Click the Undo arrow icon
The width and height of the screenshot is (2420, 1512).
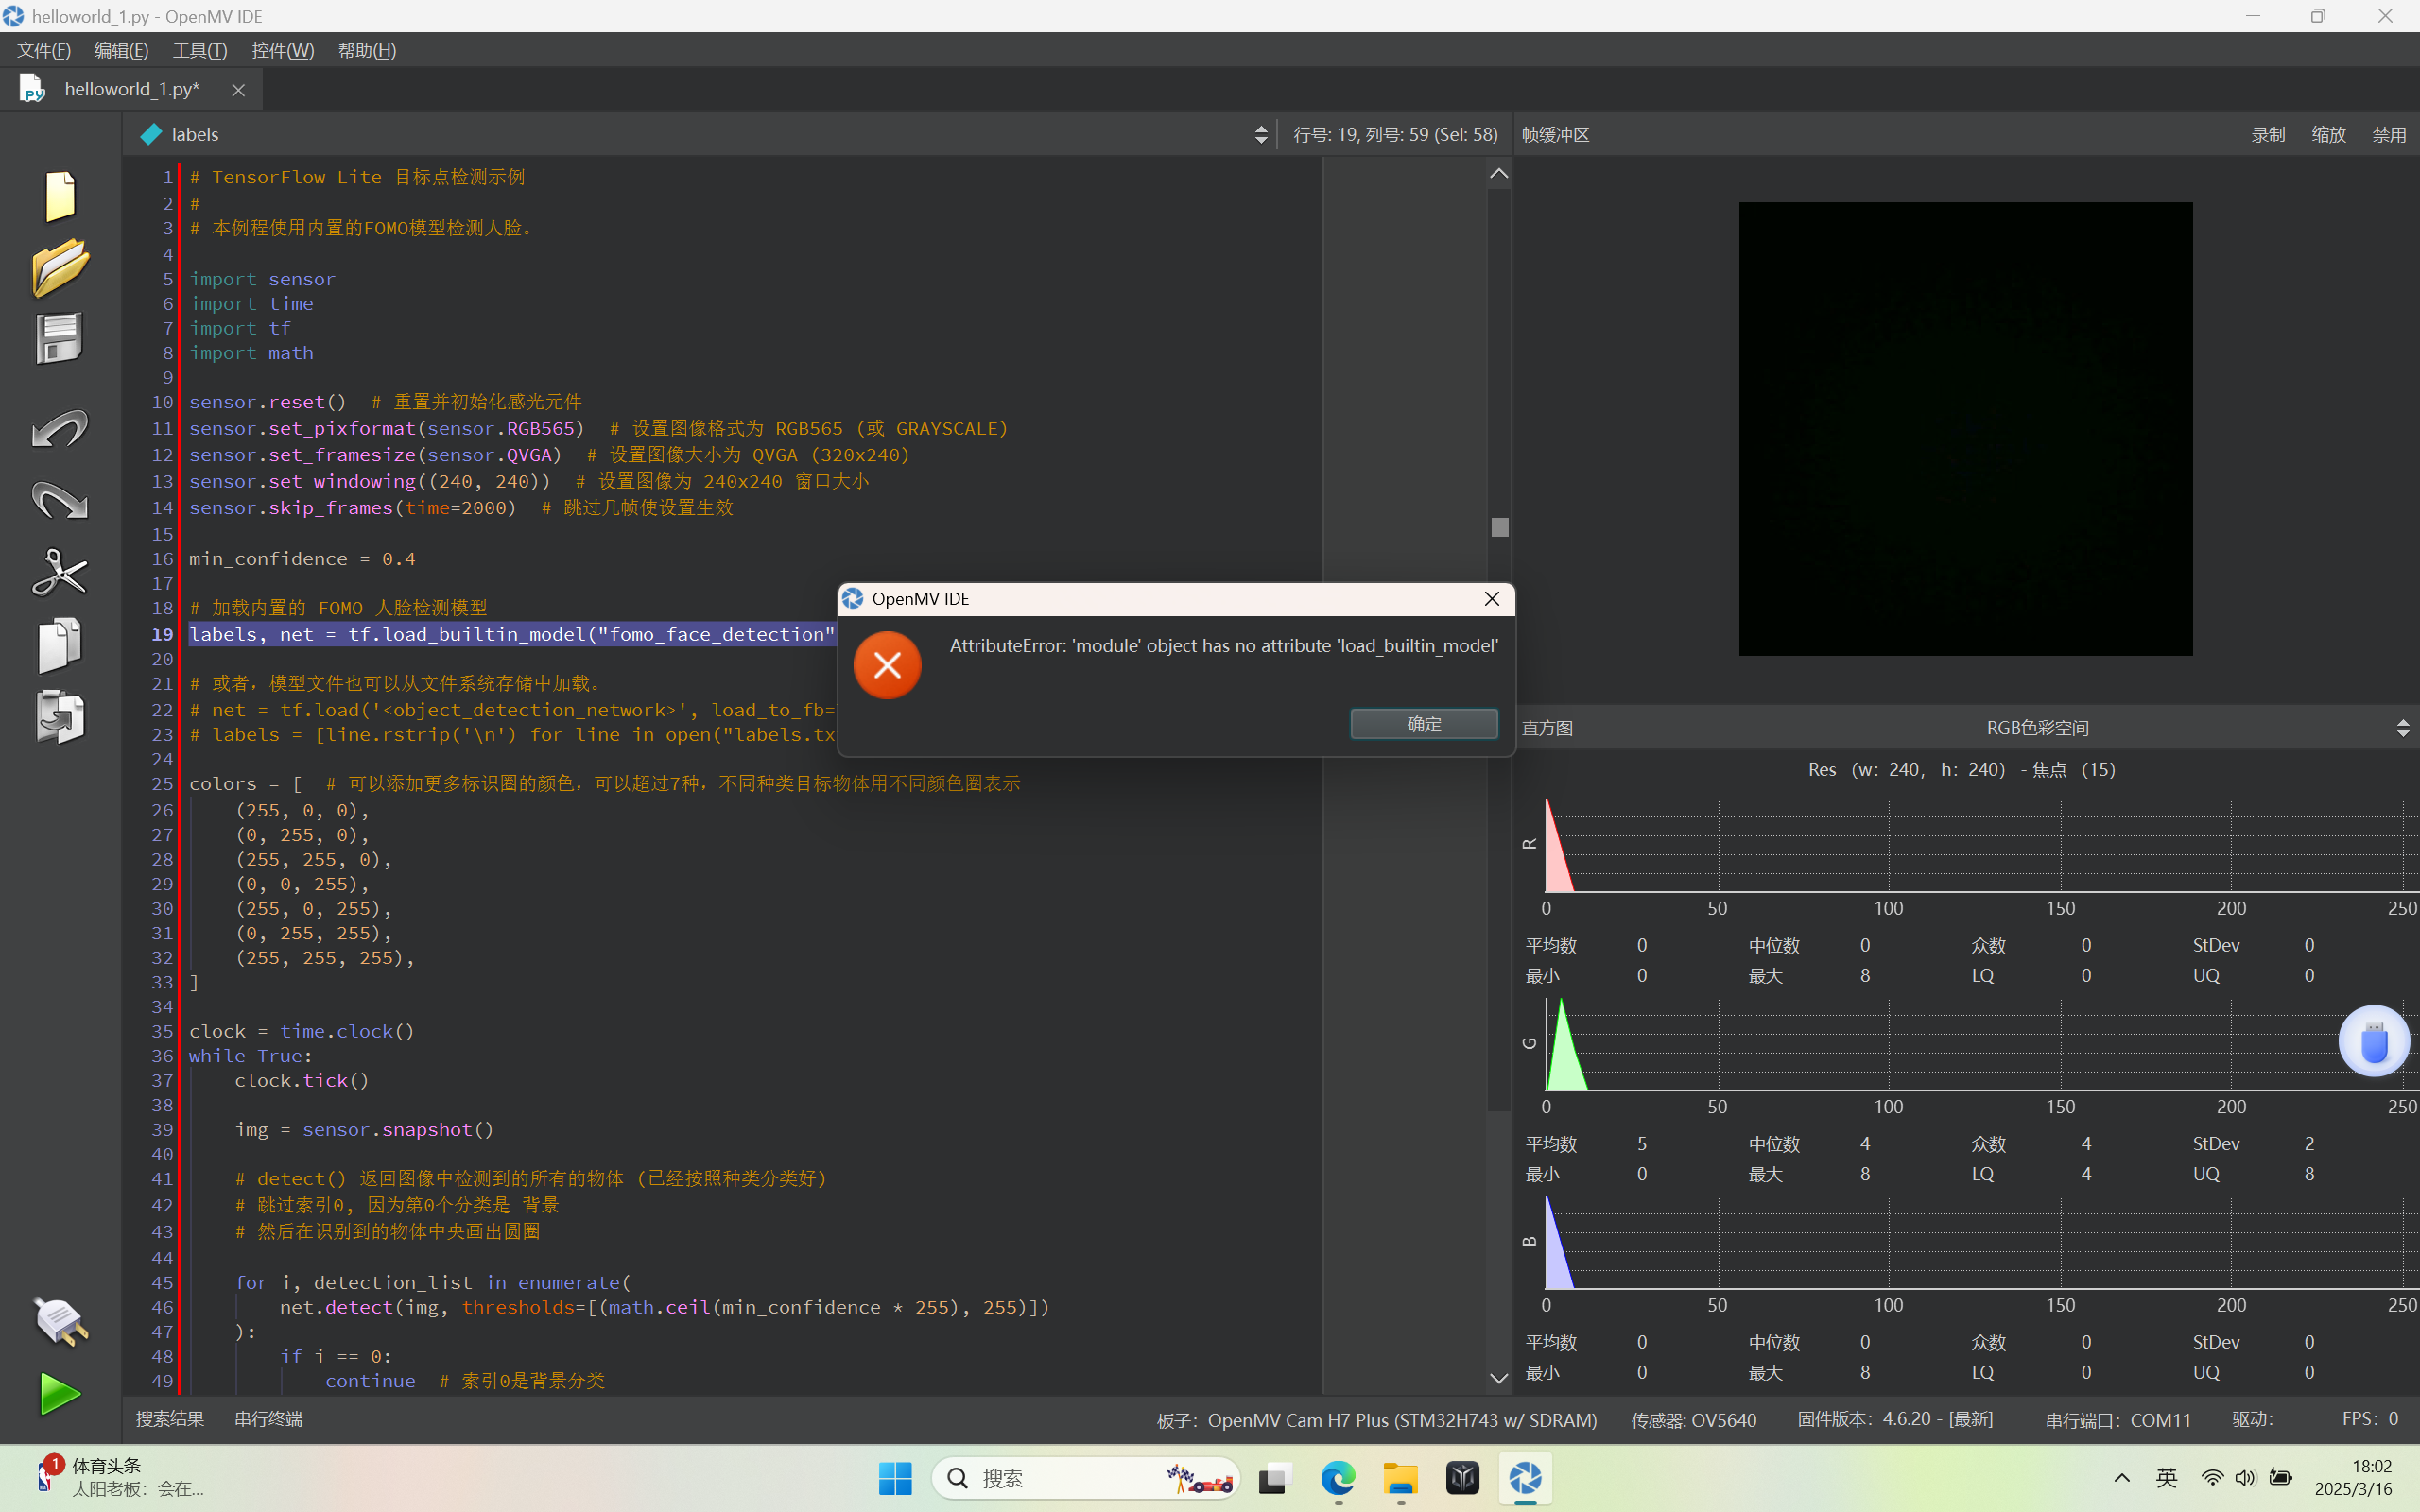click(60, 428)
